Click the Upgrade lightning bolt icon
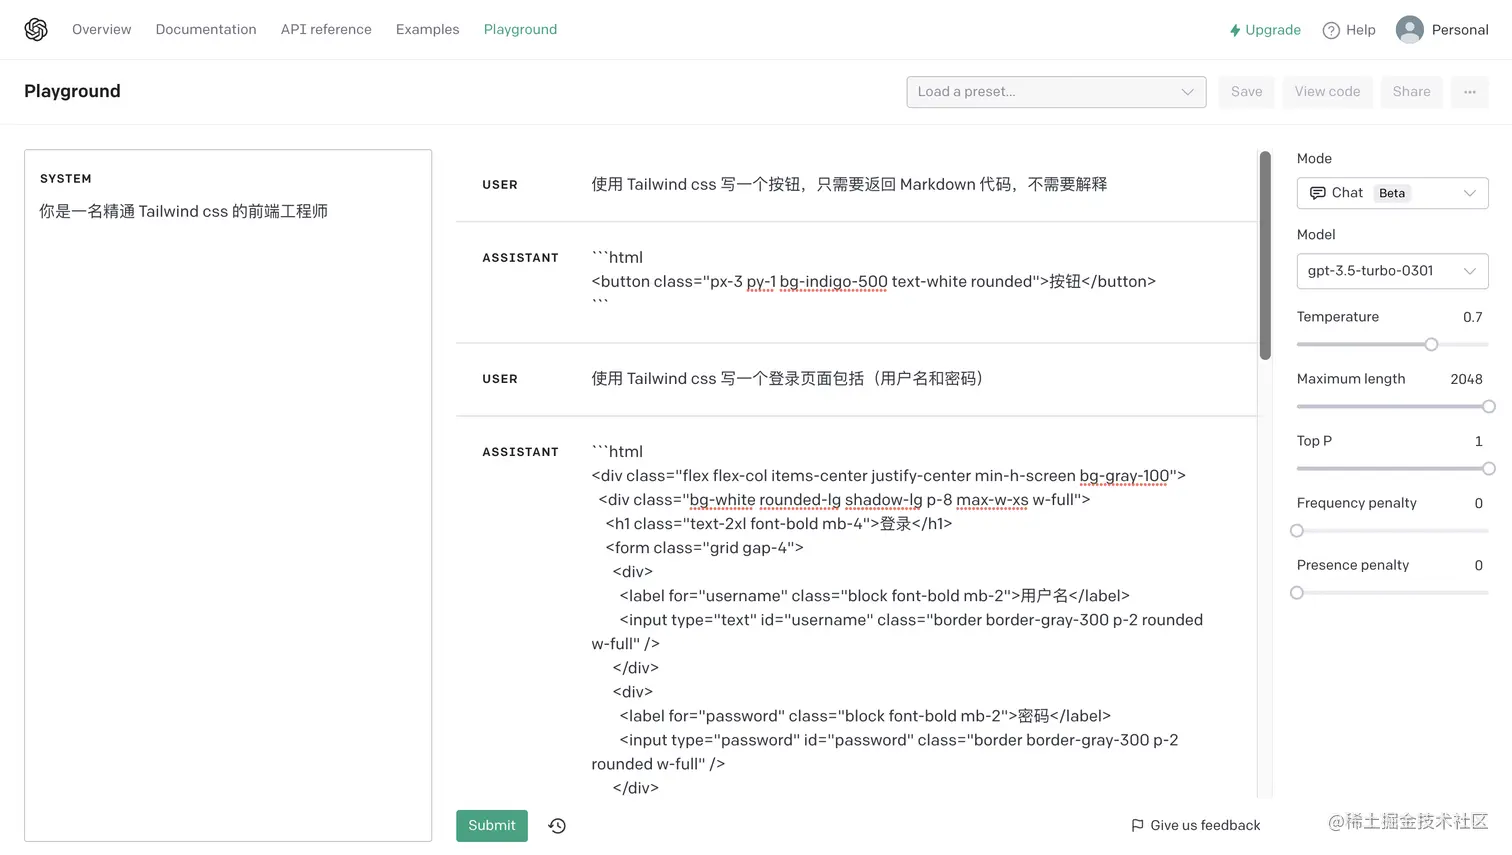The height and width of the screenshot is (855, 1512). point(1234,30)
